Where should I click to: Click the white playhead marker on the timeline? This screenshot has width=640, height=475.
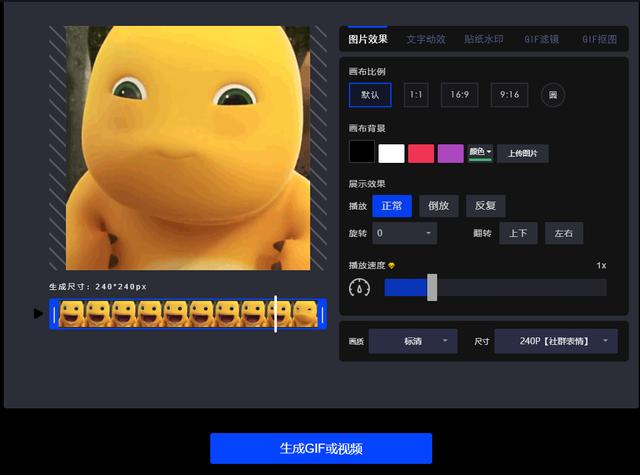276,314
